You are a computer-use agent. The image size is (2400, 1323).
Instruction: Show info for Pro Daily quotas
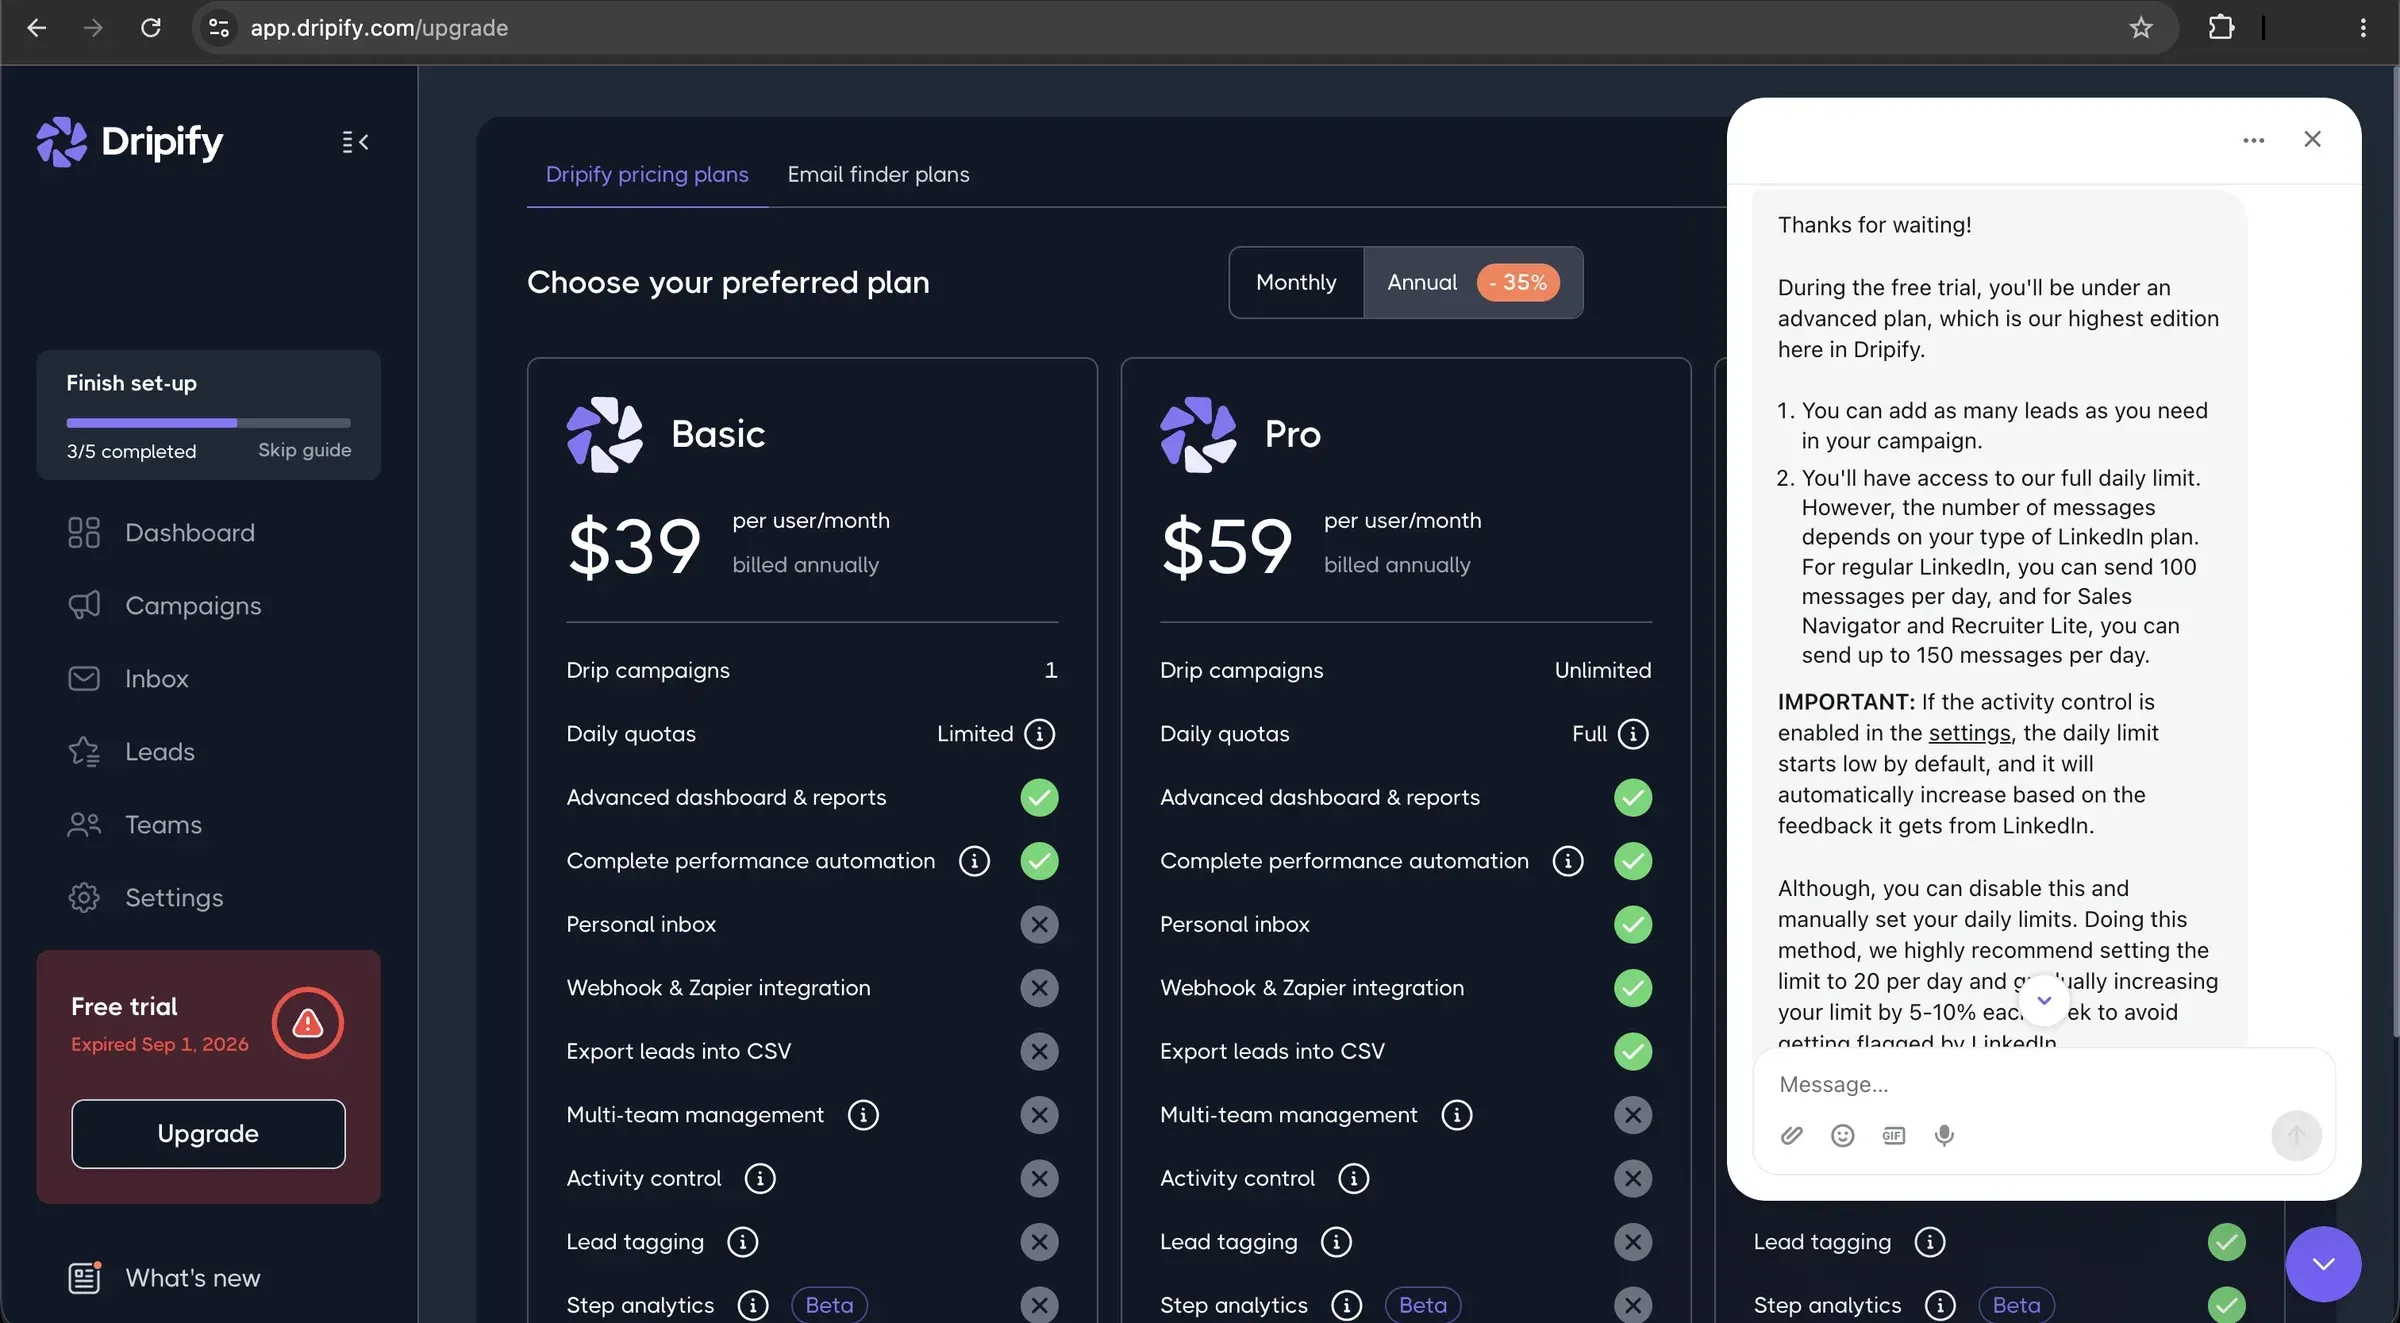[1633, 734]
